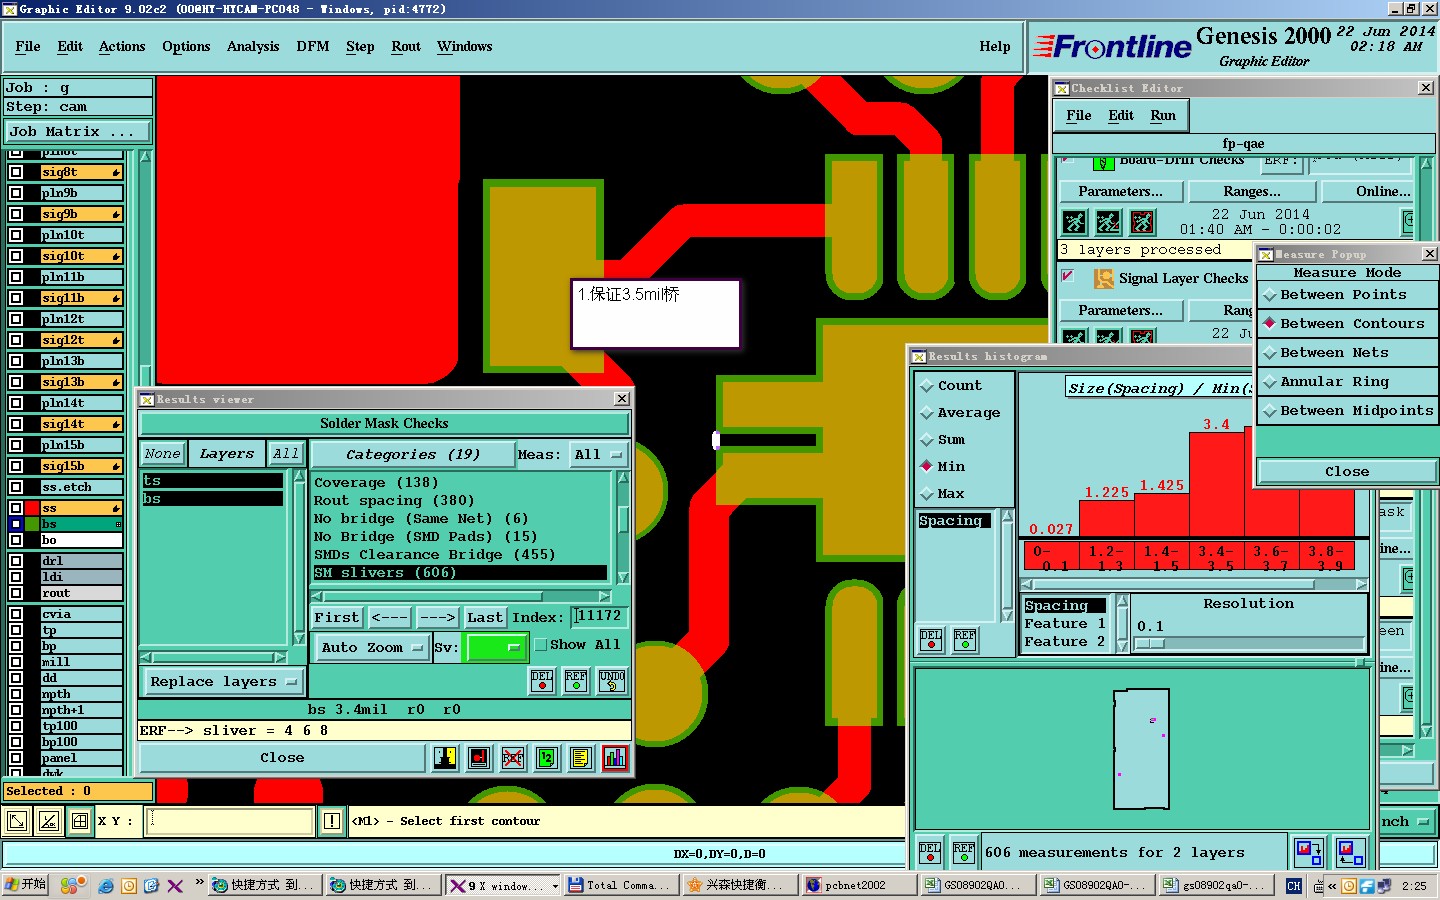Click DEL icon under Spacing list in histogram
Image resolution: width=1440 pixels, height=900 pixels.
point(931,639)
